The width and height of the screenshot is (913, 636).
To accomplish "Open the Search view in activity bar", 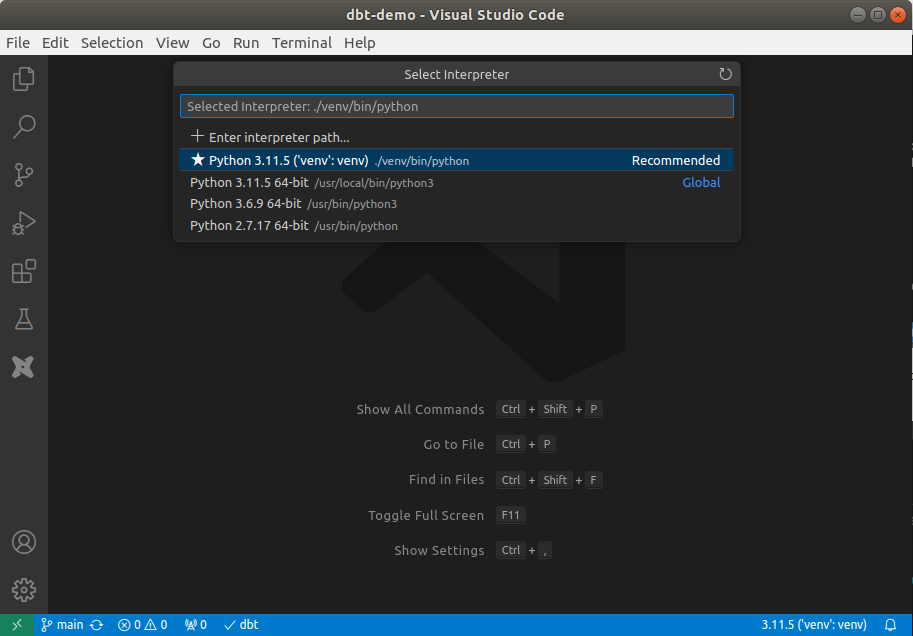I will click(23, 126).
